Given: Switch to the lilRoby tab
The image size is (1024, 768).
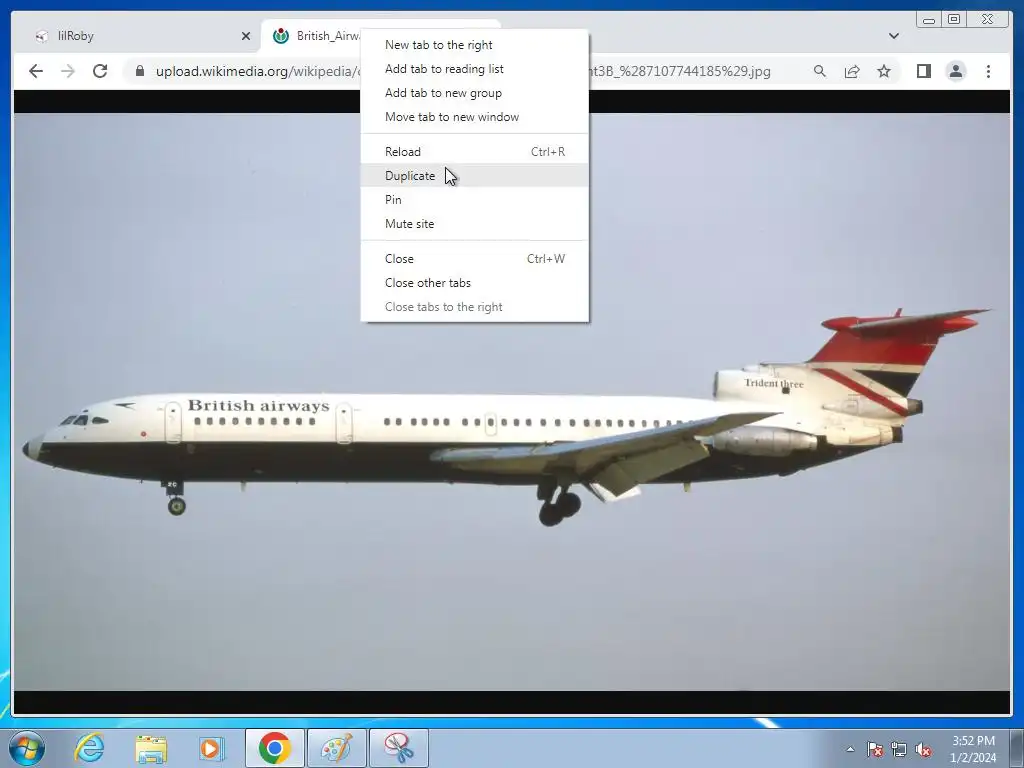Looking at the screenshot, I should (138, 36).
